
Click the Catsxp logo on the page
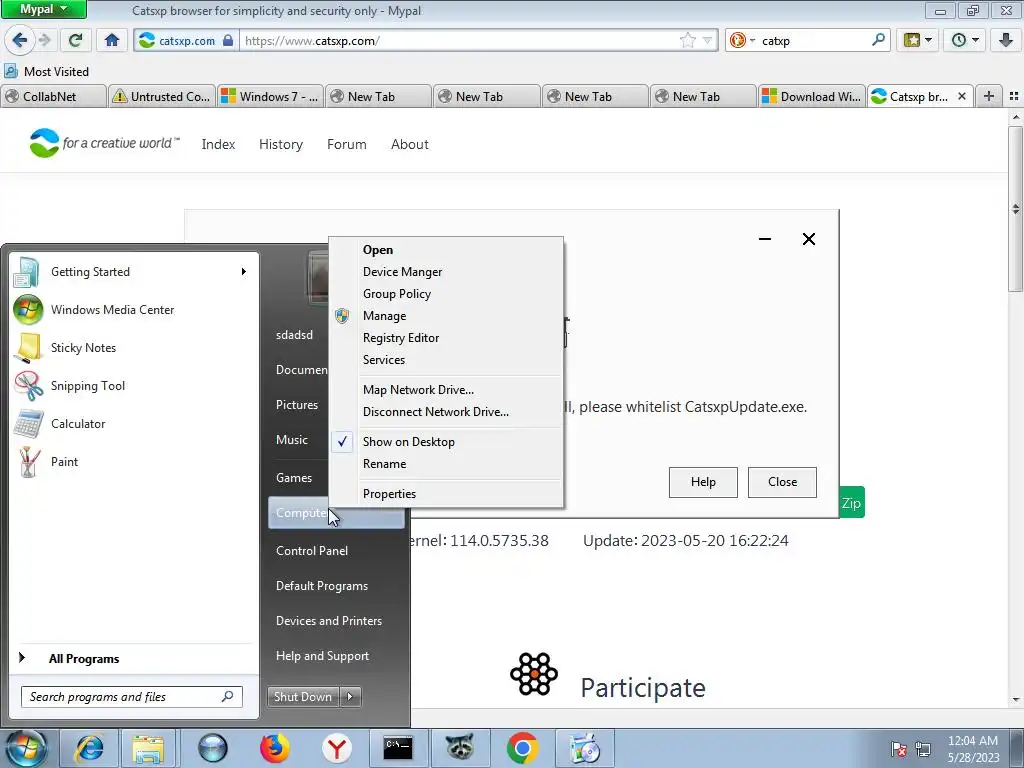(44, 143)
